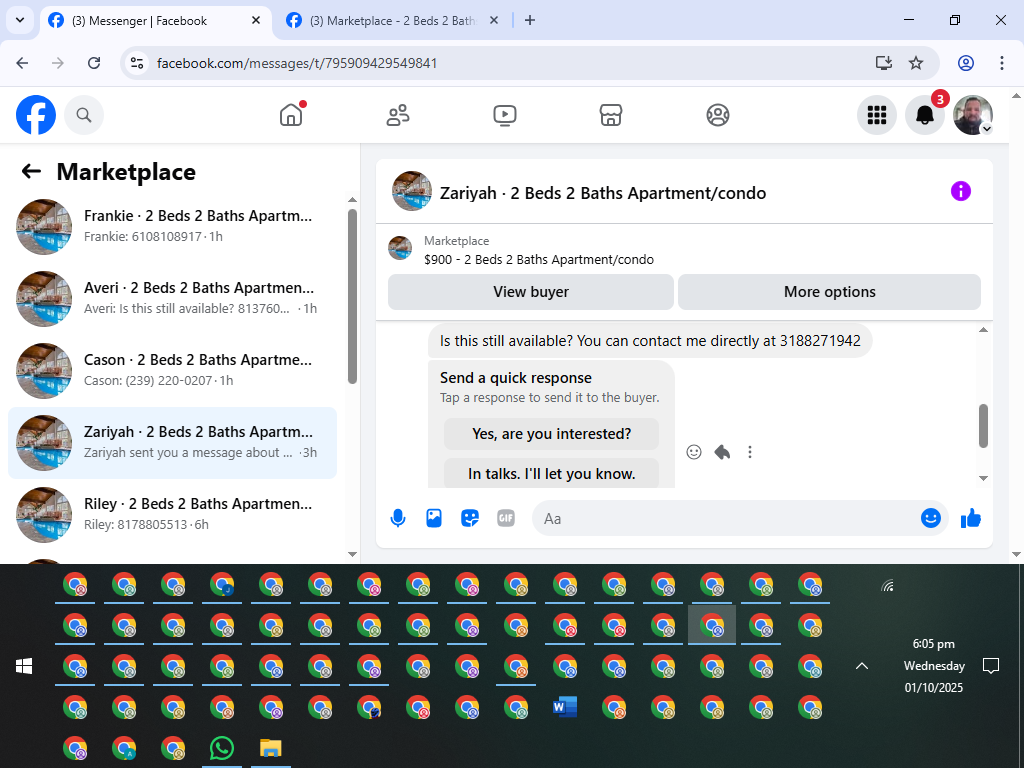
Task: Open WhatsApp from the taskbar
Action: pyautogui.click(x=222, y=748)
